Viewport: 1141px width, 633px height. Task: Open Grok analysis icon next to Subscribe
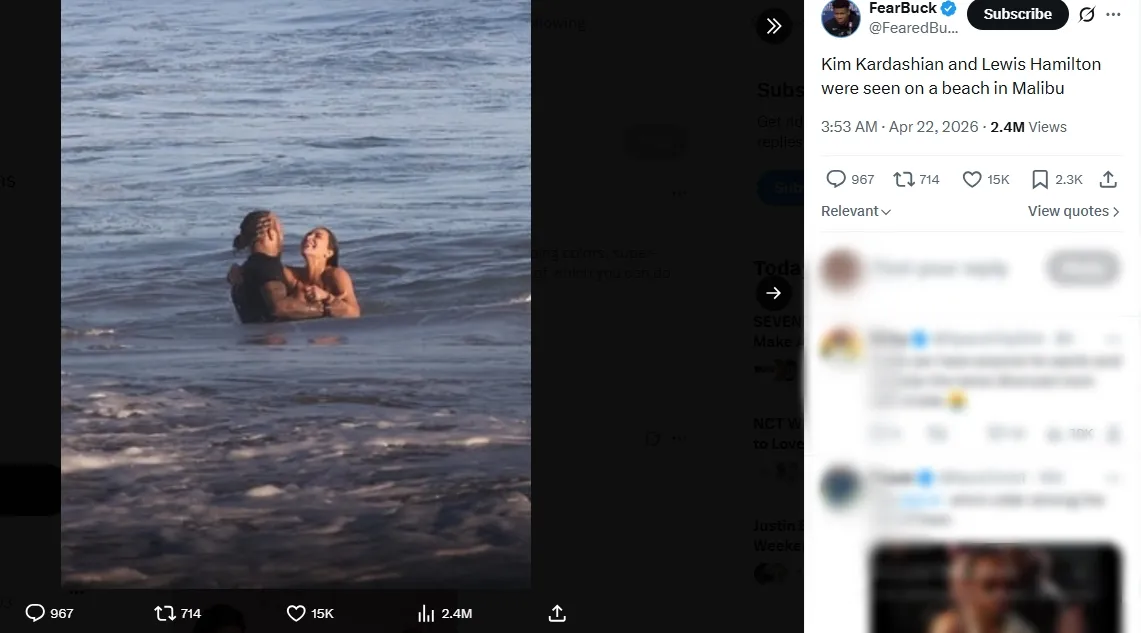pos(1087,14)
